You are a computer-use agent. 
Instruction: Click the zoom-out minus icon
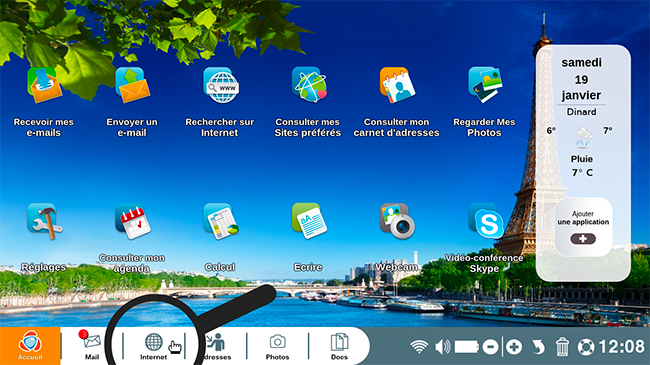pos(490,347)
